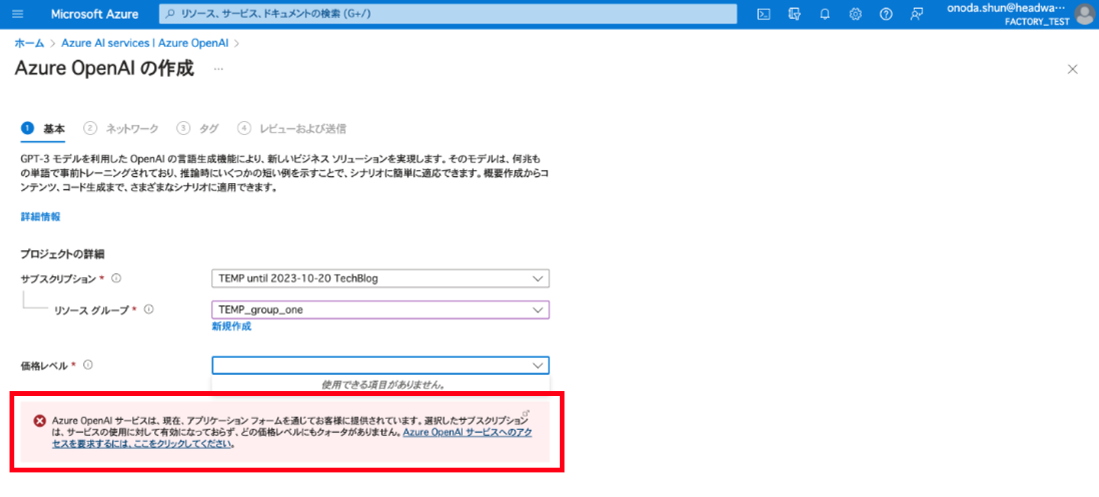Open the account avatar for onoda.shun
This screenshot has width=1099, height=497.
tap(1085, 14)
